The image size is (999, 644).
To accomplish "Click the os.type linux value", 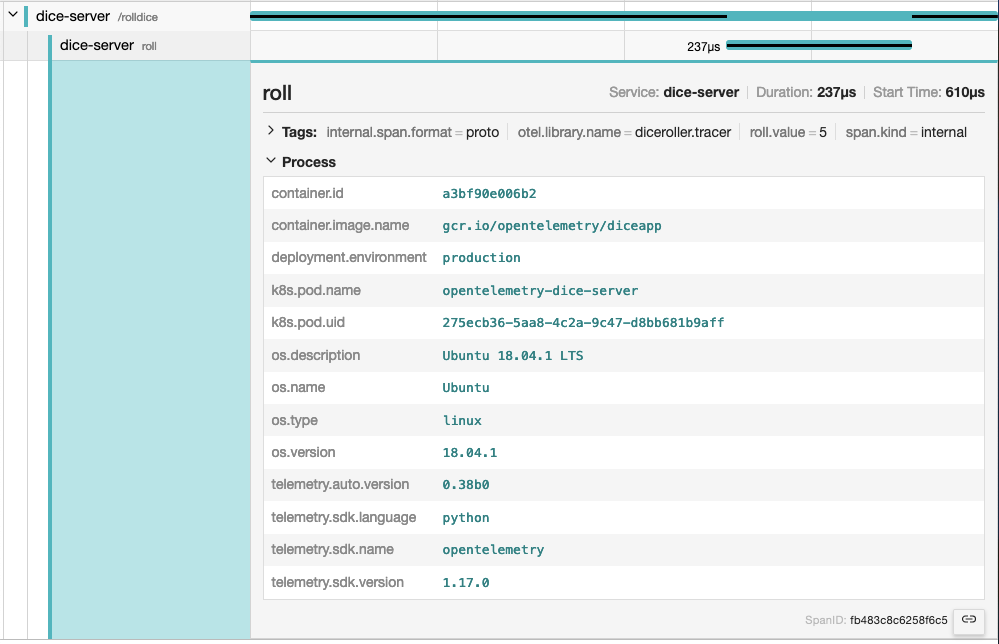I will pyautogui.click(x=461, y=420).
